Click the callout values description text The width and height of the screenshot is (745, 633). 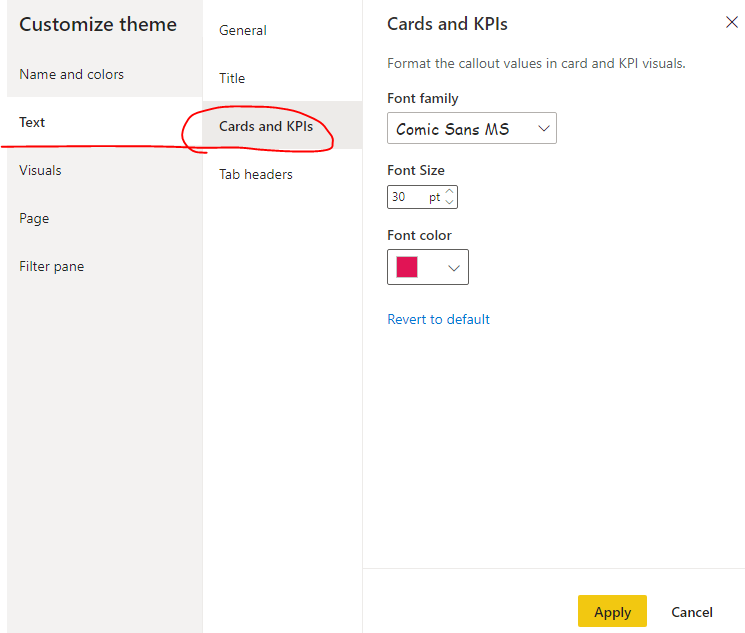point(536,64)
